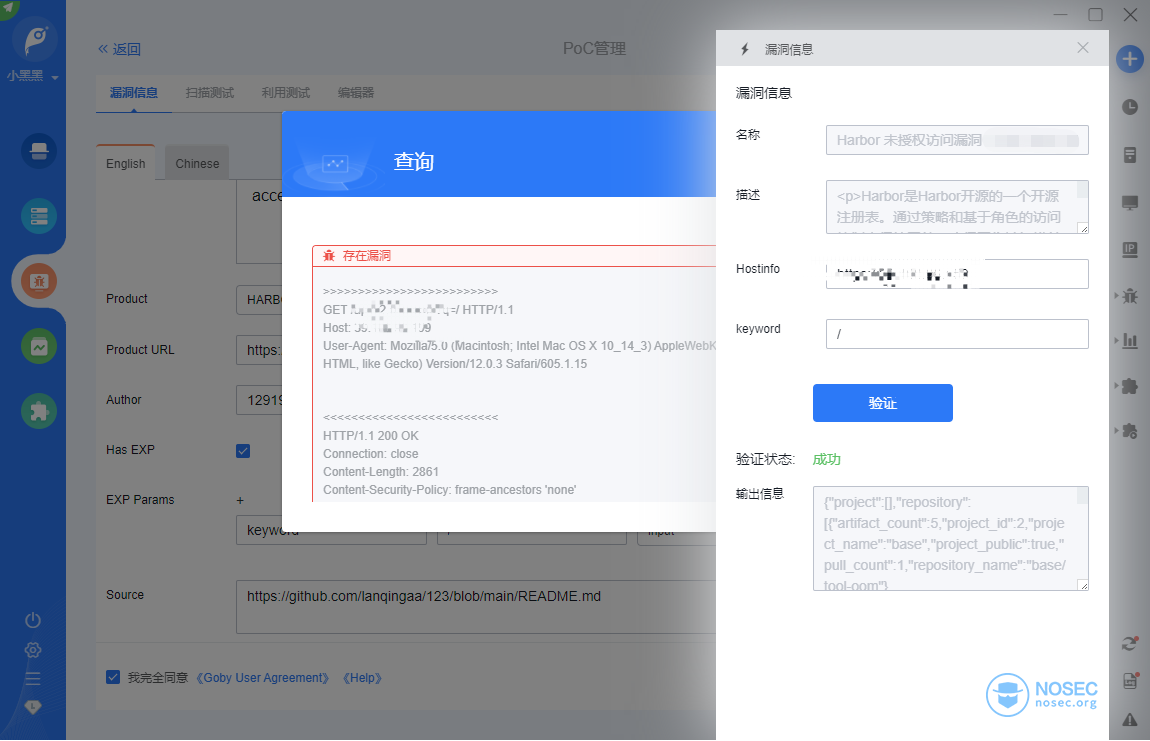Switch to the 漏洞信息 tab in PoC管理
Image resolution: width=1150 pixels, height=741 pixels.
(133, 93)
